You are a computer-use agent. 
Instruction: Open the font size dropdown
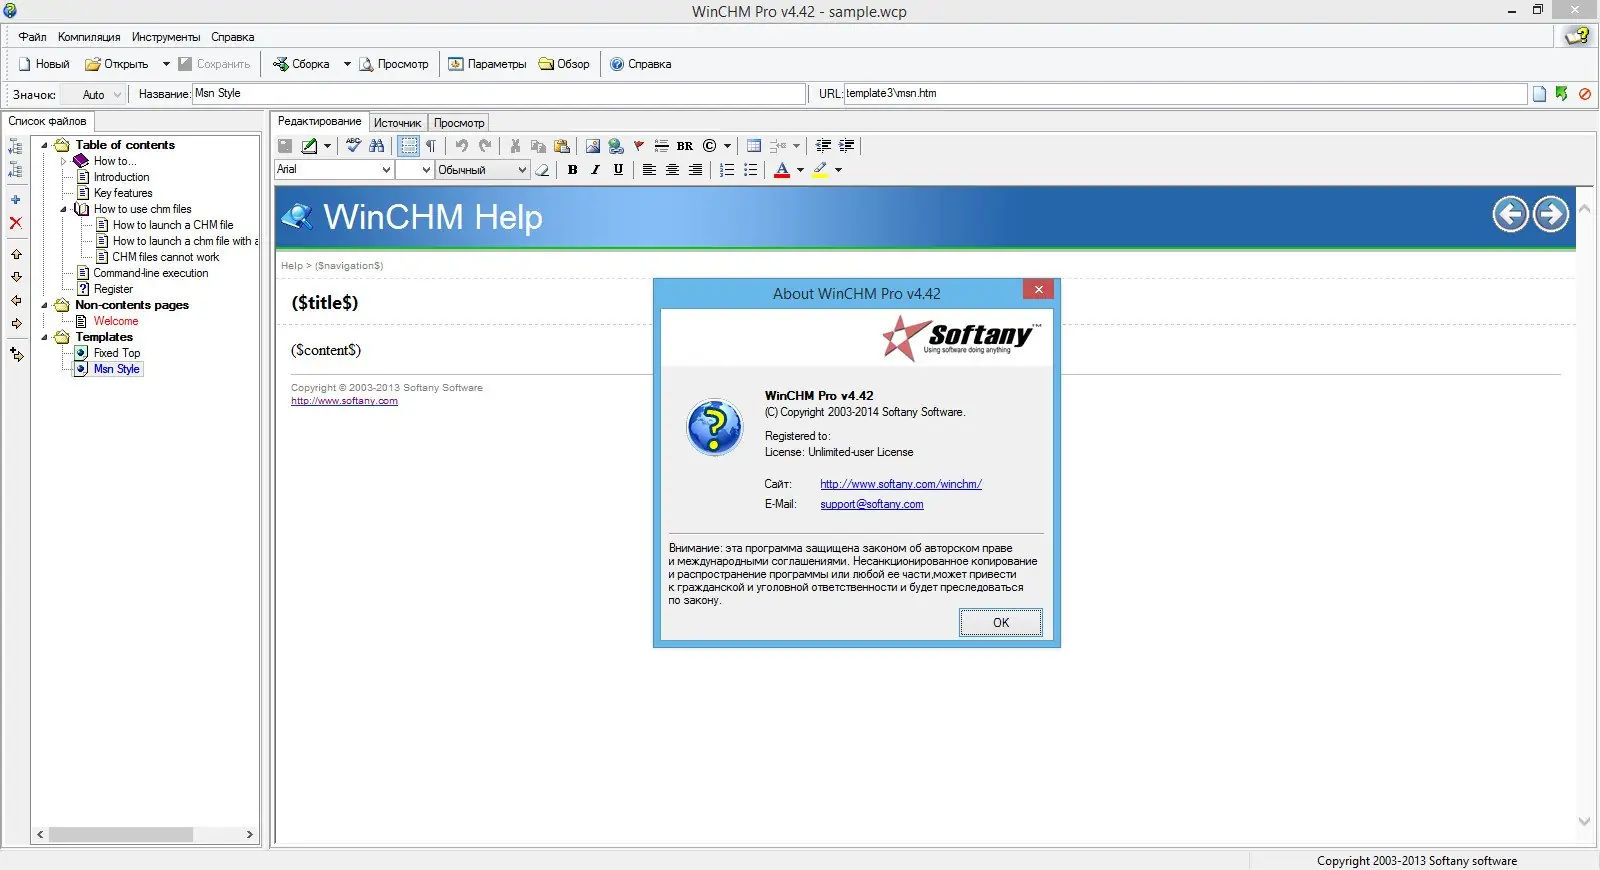click(426, 170)
